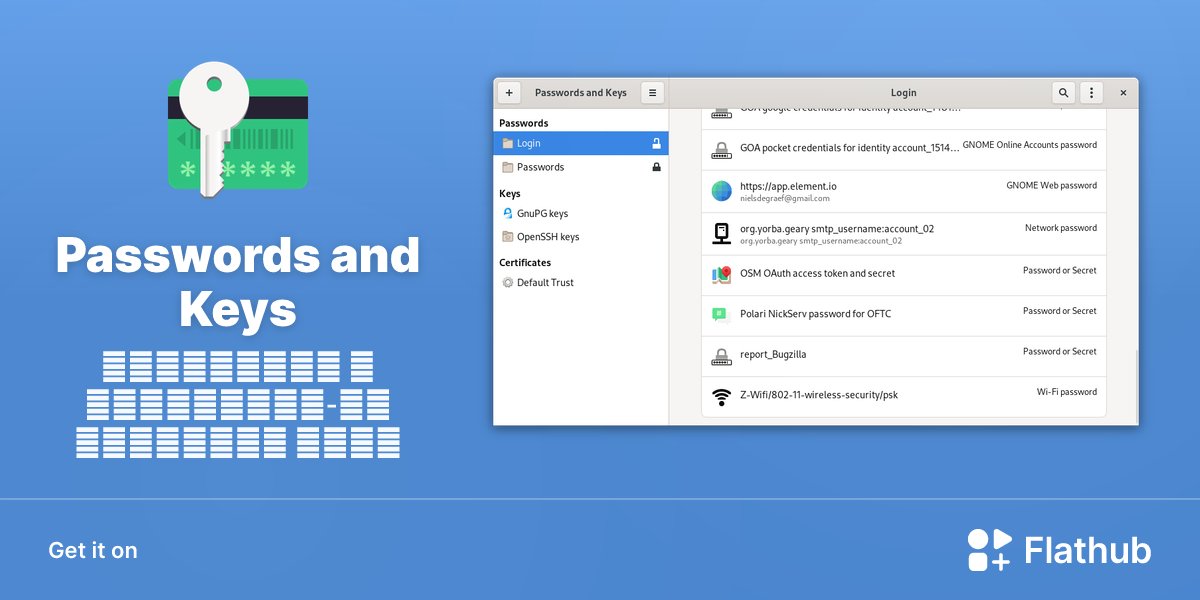Click the Network password label
Image resolution: width=1200 pixels, height=600 pixels.
1061,228
